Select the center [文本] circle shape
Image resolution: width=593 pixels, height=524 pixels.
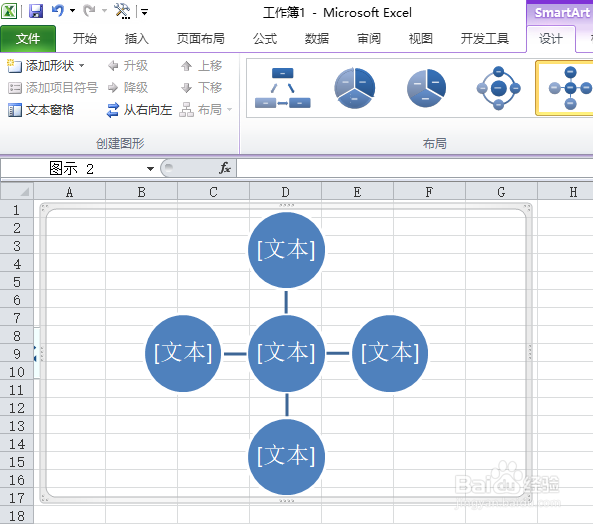(x=286, y=353)
